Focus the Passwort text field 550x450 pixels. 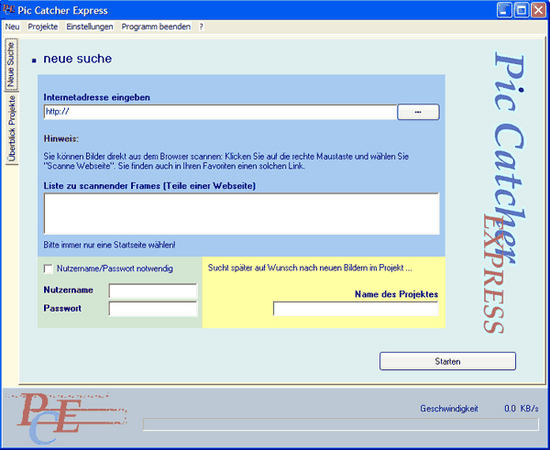(153, 309)
